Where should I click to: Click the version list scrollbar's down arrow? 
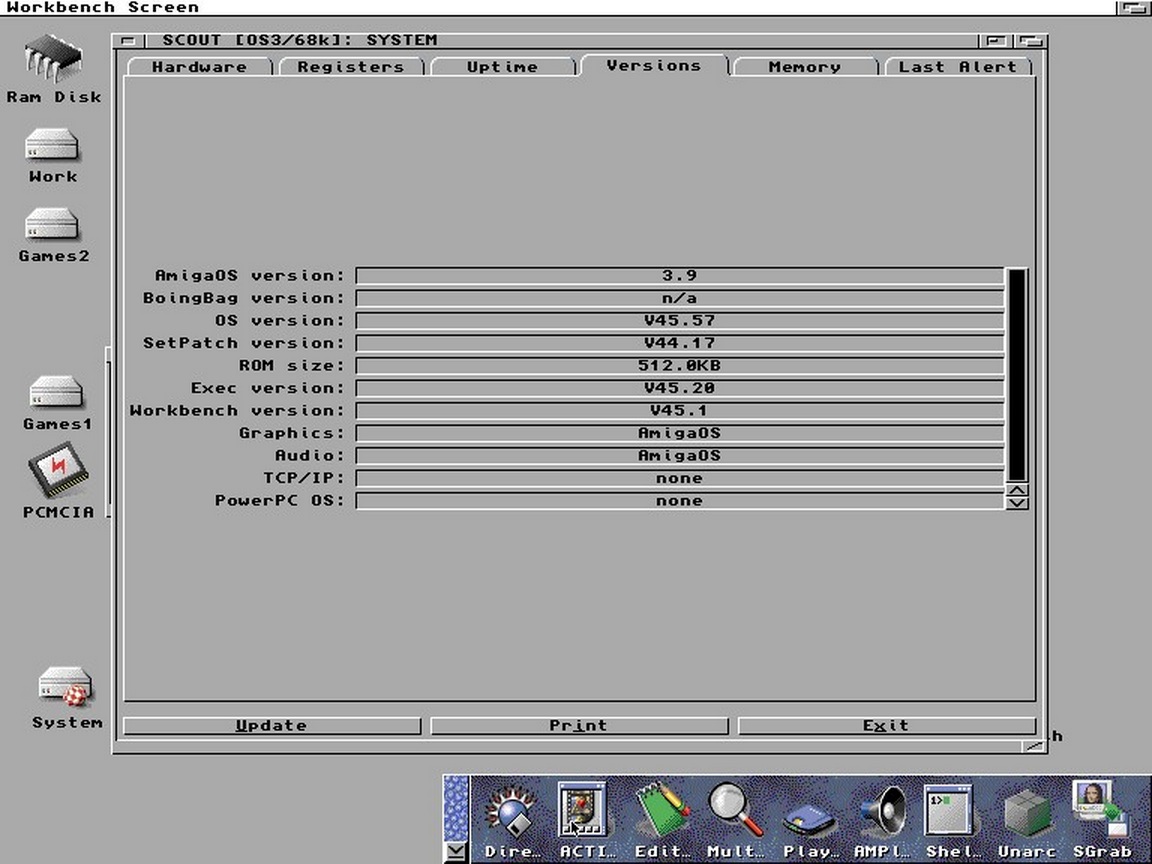click(x=1017, y=503)
